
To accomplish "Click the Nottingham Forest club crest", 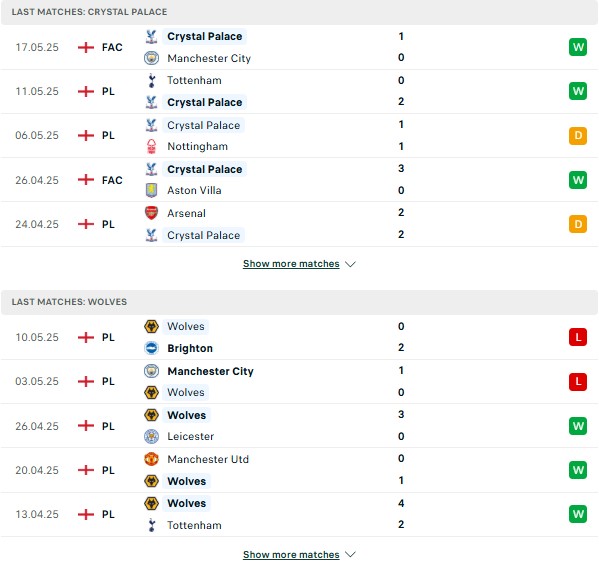I will 151,146.
